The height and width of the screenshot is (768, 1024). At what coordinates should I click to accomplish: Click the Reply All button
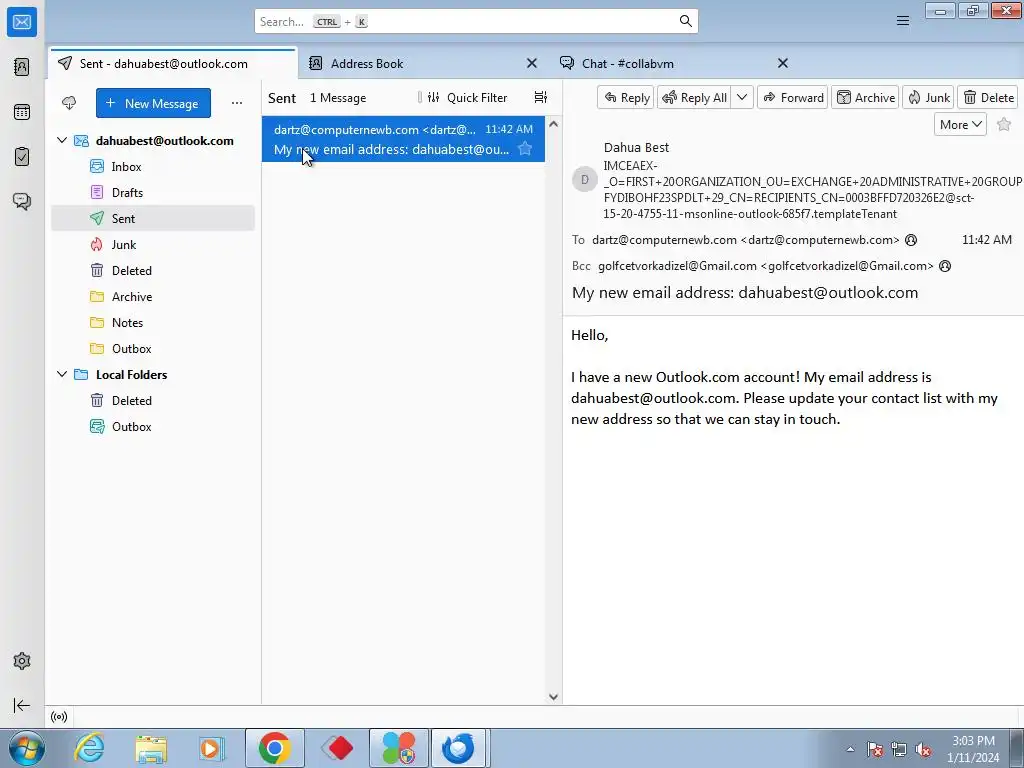(694, 97)
